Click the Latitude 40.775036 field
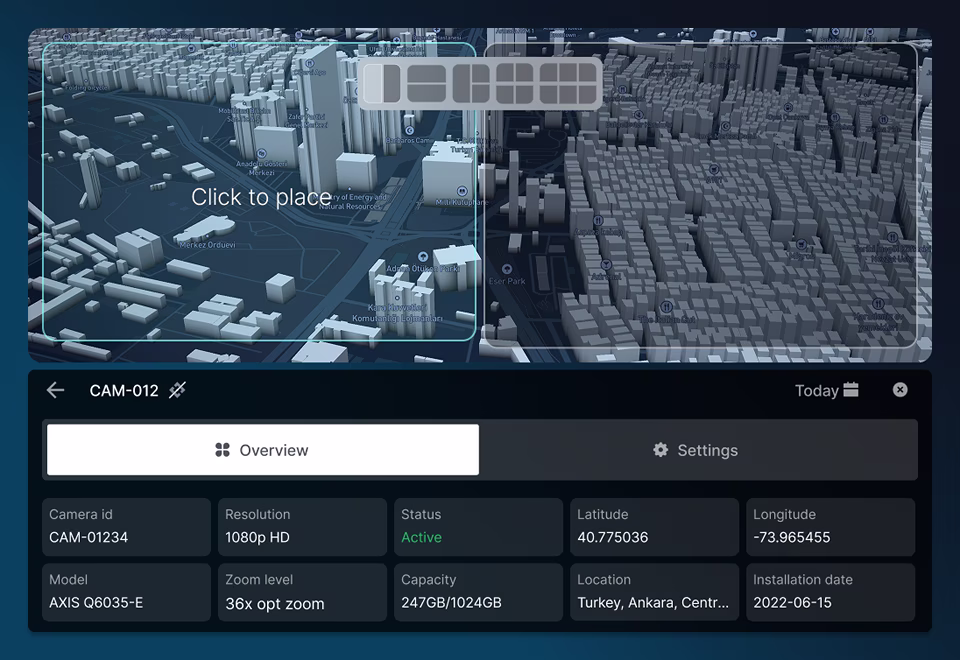Screen dimensions: 960x660 pos(654,526)
